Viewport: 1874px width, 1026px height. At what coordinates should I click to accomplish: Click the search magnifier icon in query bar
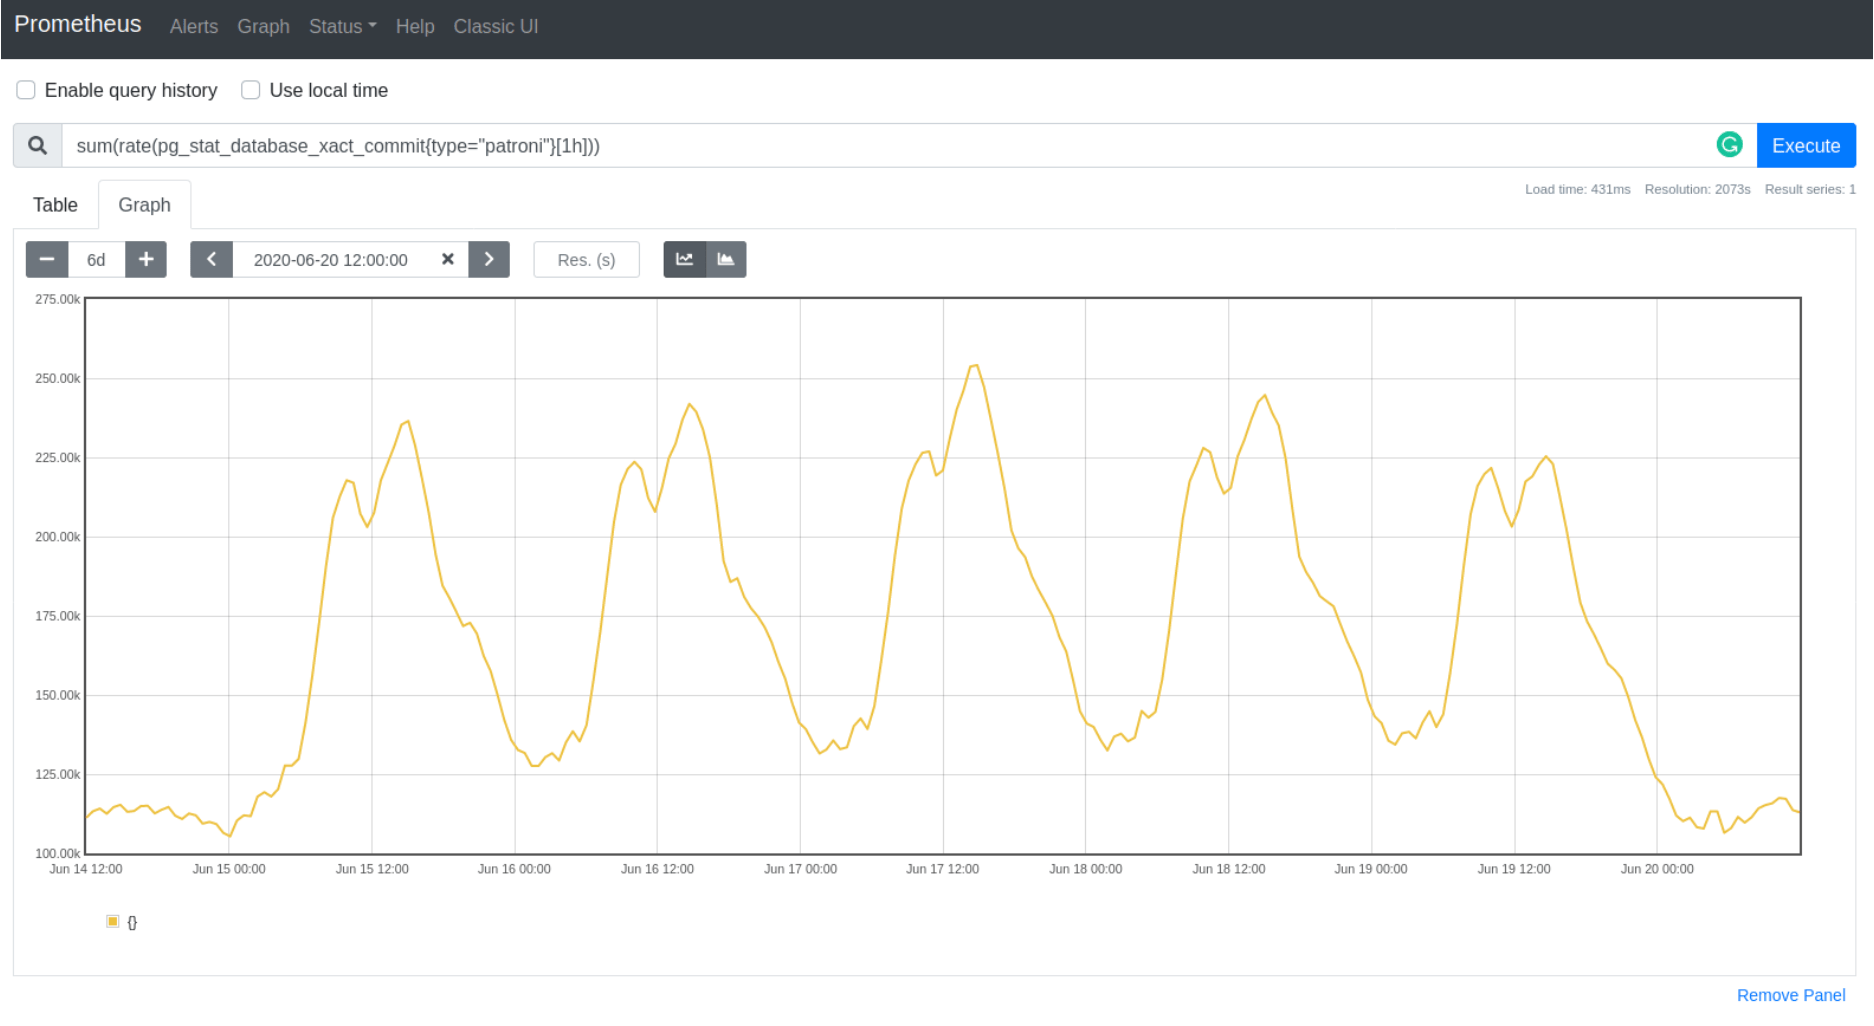[x=37, y=145]
